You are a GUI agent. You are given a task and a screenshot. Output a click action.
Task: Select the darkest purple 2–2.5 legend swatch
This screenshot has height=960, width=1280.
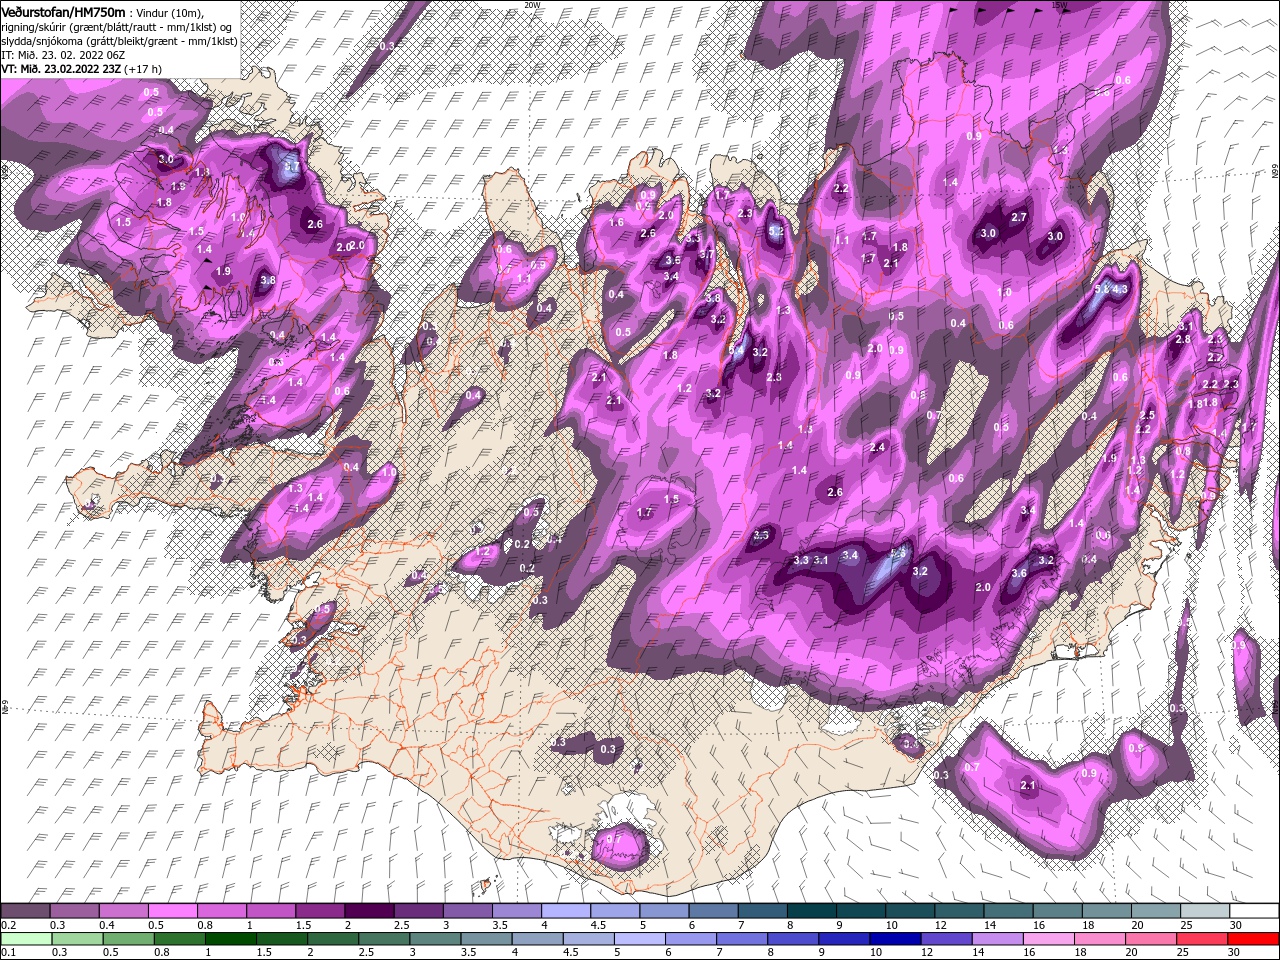click(x=368, y=911)
